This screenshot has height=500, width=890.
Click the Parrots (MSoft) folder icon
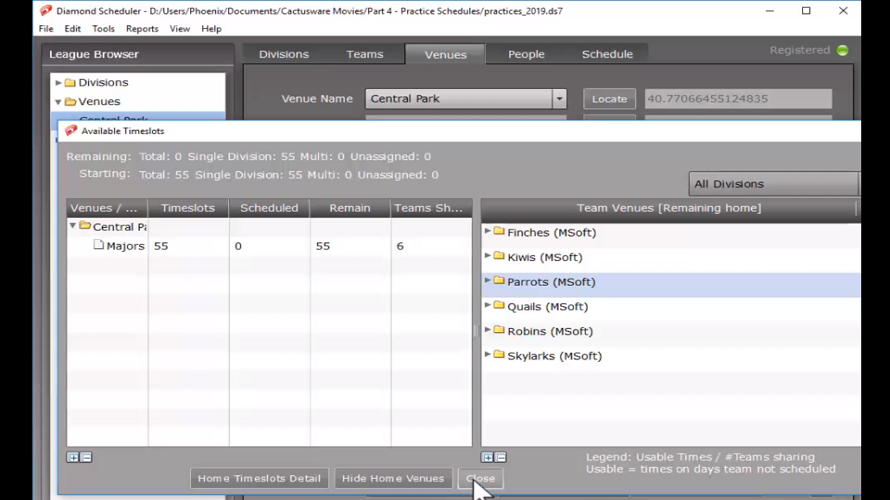499,281
